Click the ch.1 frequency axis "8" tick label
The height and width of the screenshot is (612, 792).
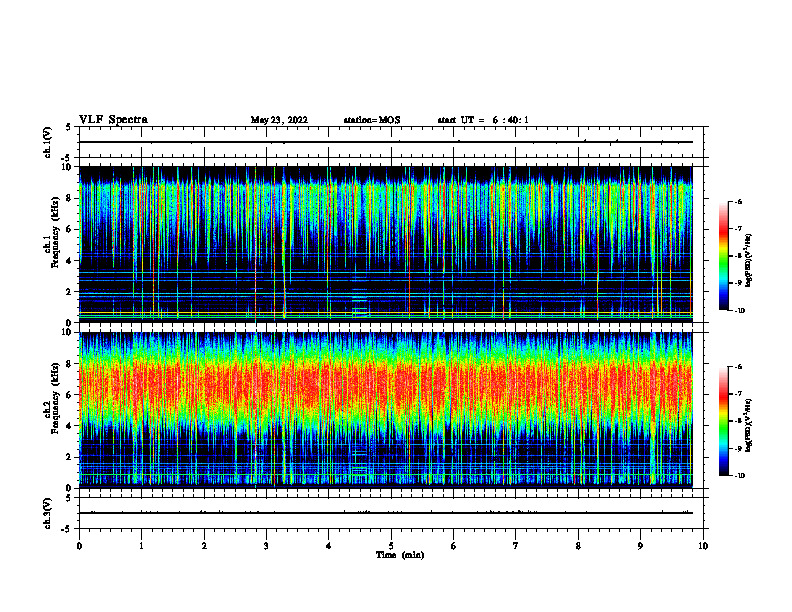70,198
